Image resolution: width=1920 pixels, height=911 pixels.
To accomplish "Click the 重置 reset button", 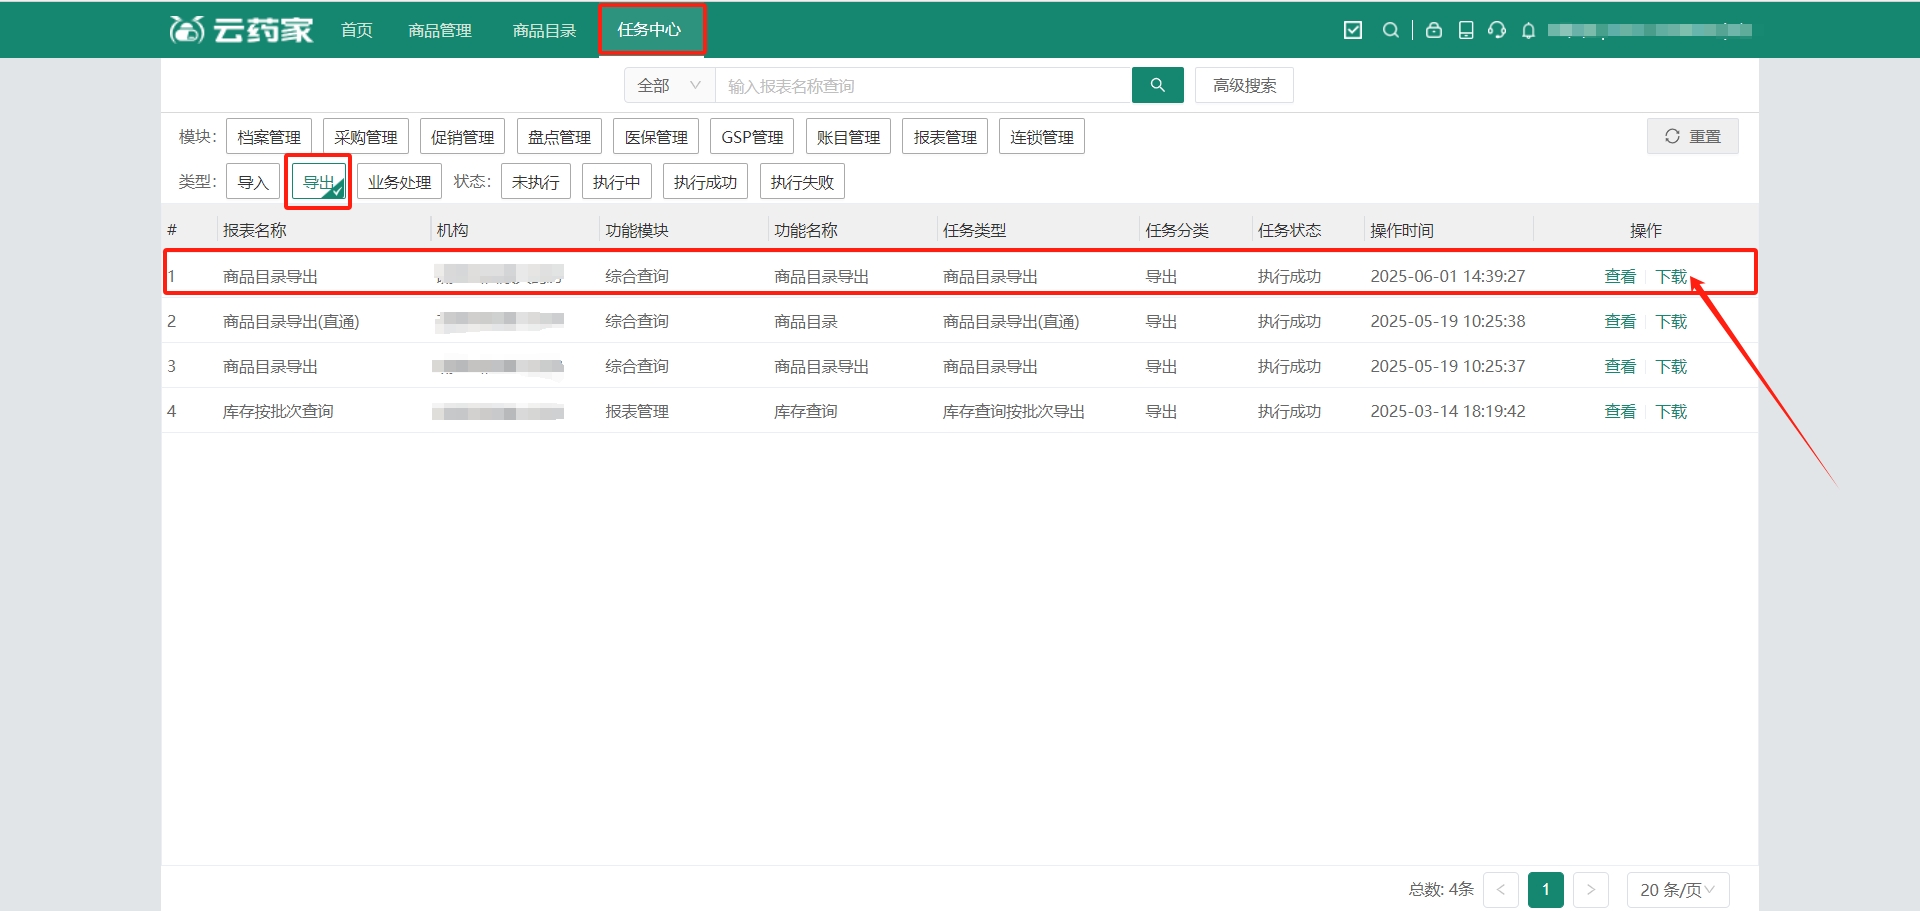I will 1693,136.
